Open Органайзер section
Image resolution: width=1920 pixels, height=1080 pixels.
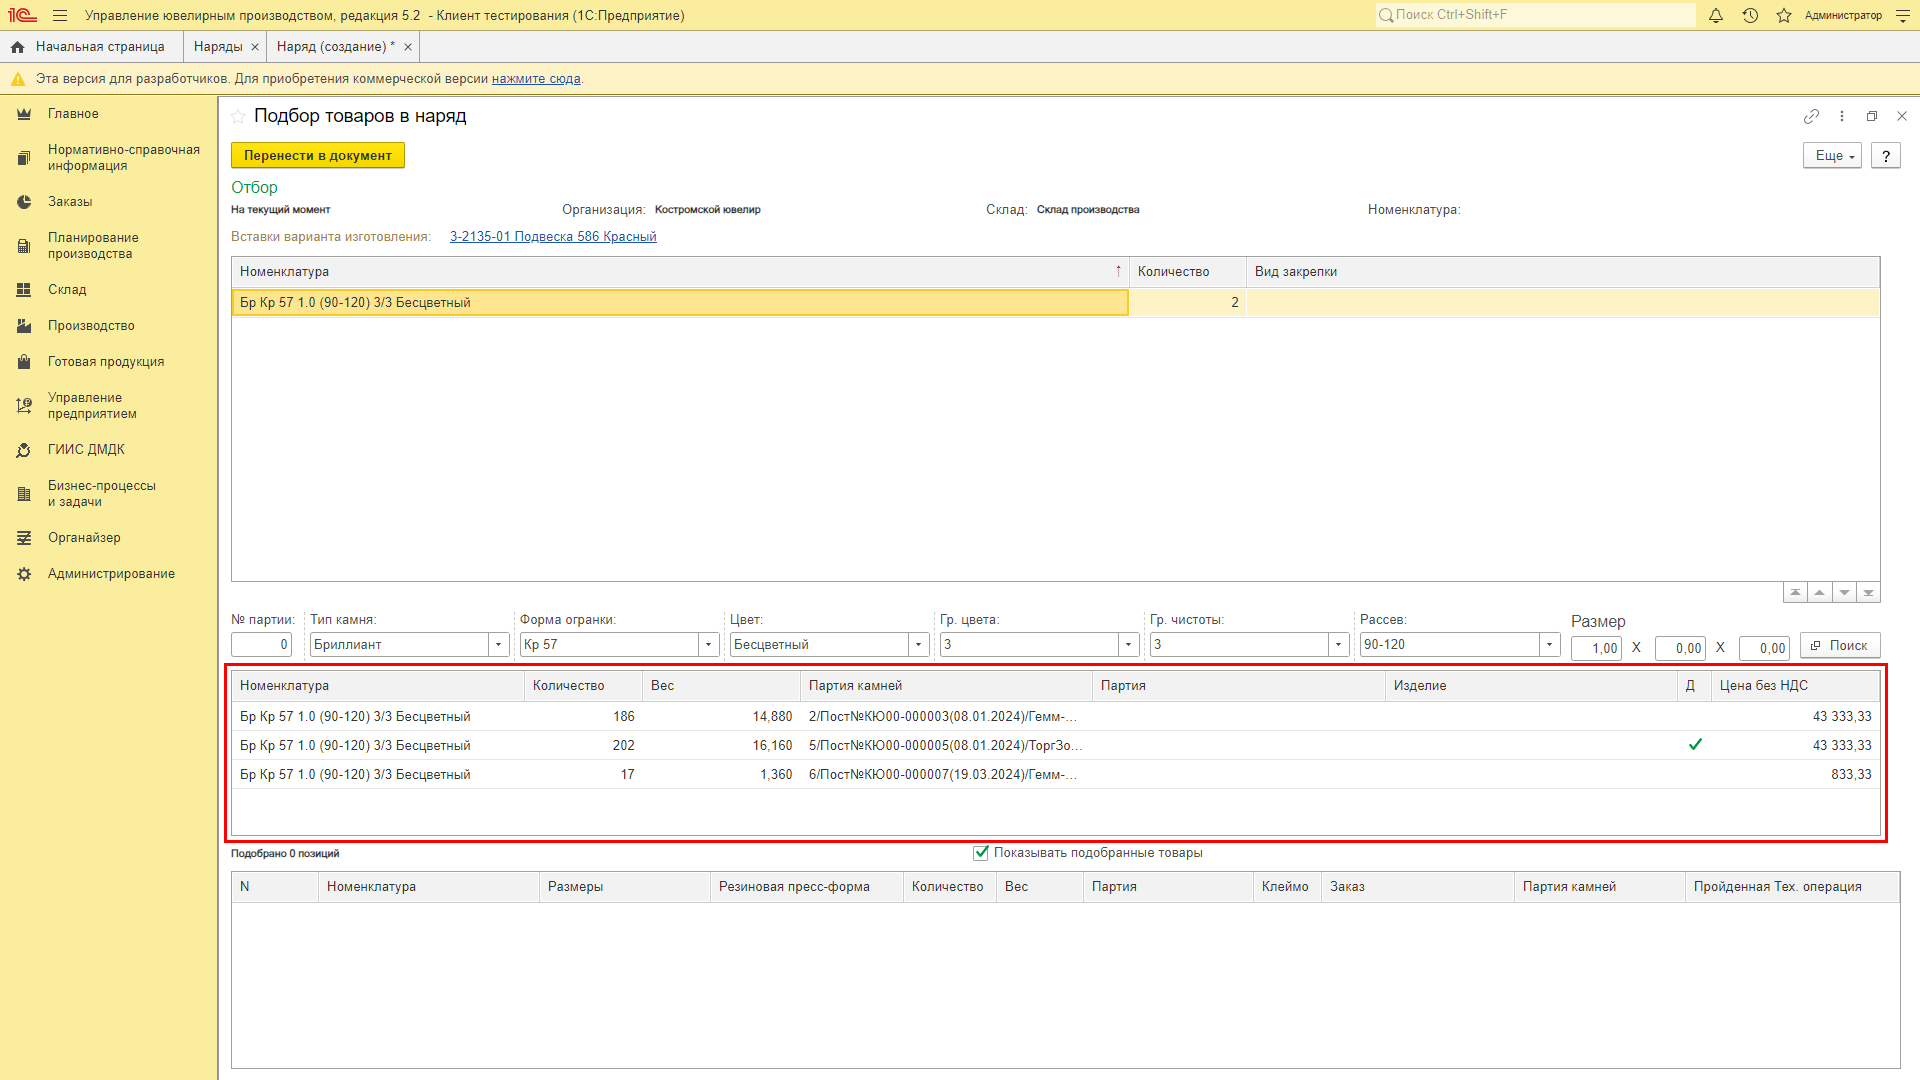[84, 538]
